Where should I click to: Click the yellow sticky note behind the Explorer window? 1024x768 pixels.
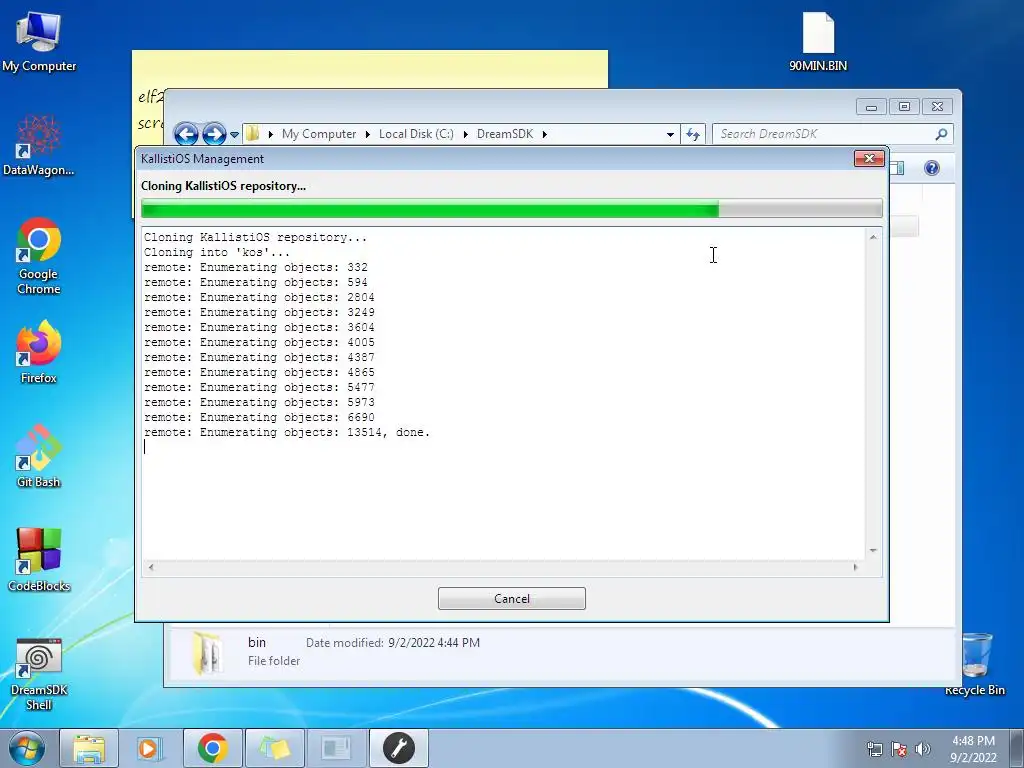[x=370, y=69]
